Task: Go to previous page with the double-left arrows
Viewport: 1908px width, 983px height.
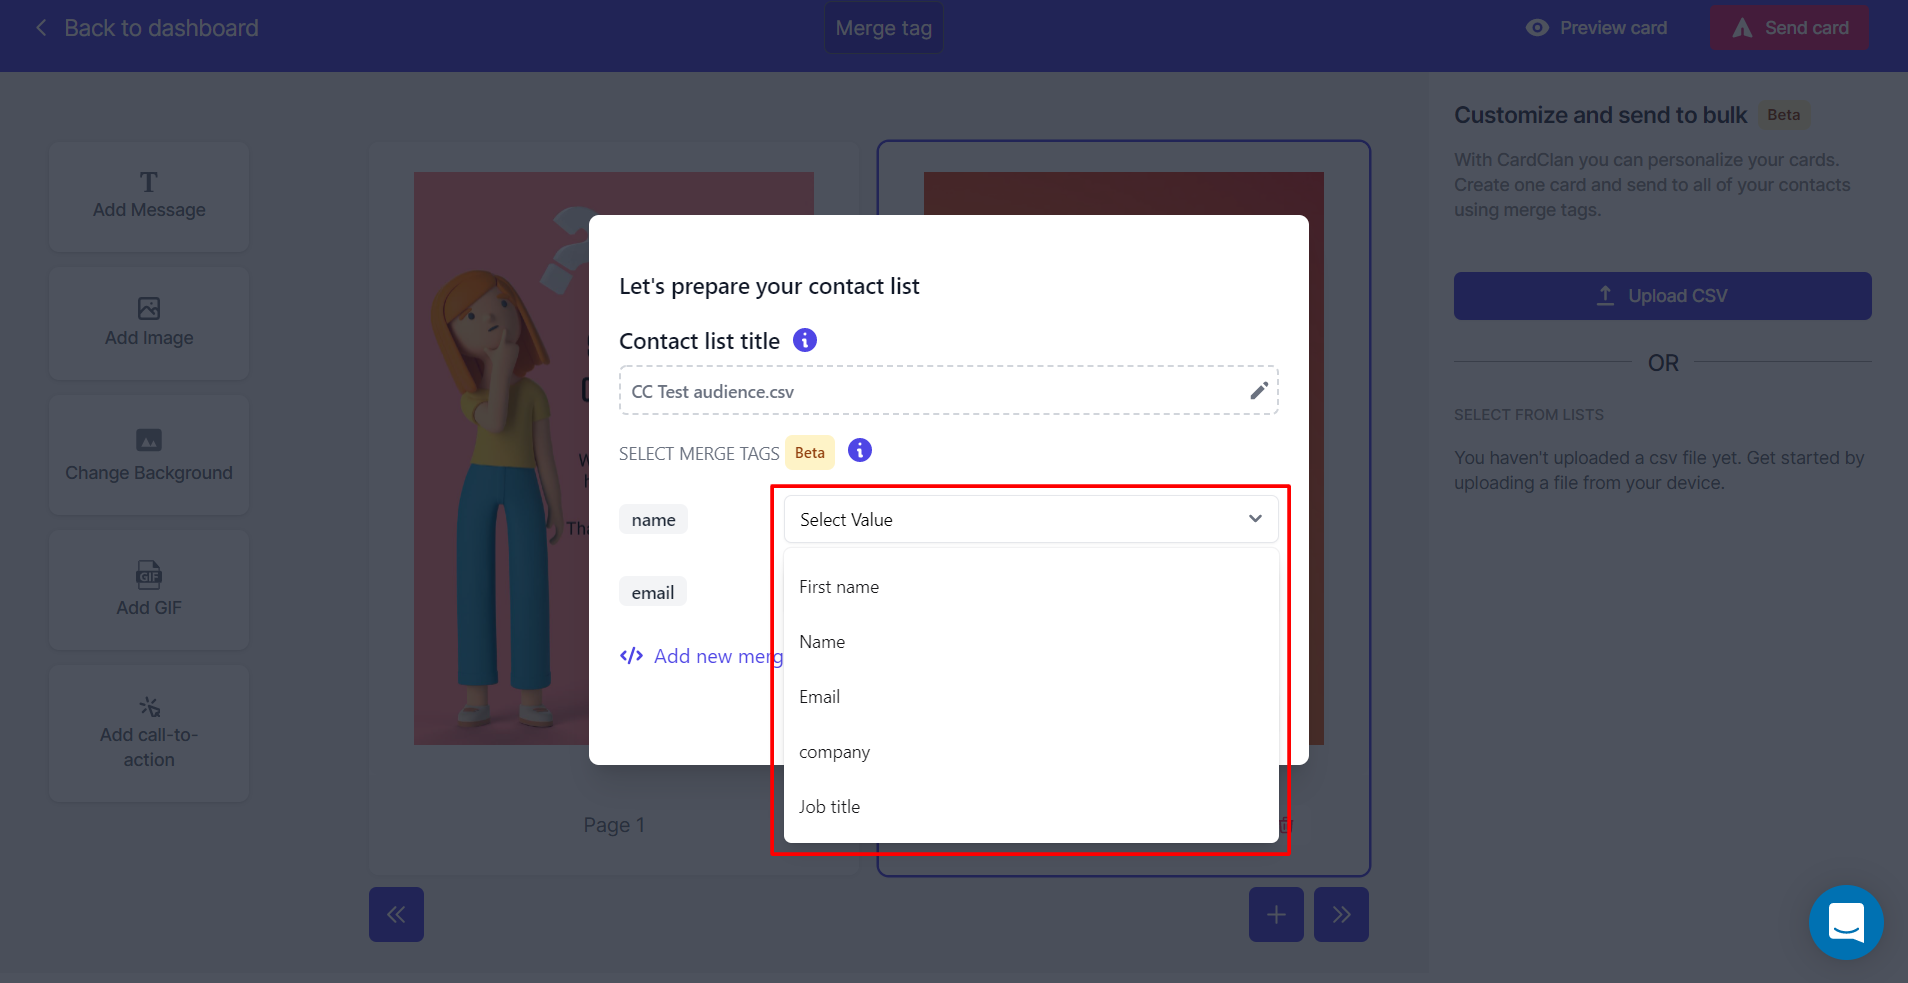Action: (396, 914)
